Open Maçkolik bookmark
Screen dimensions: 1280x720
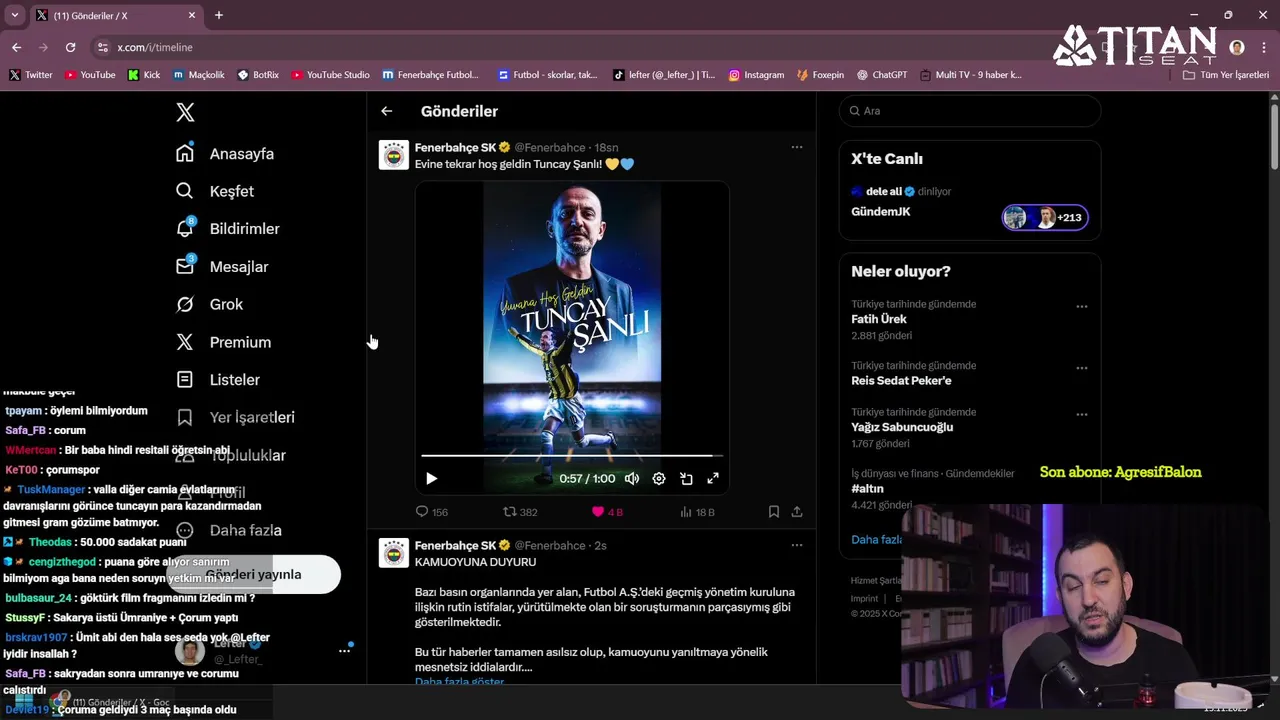point(198,75)
